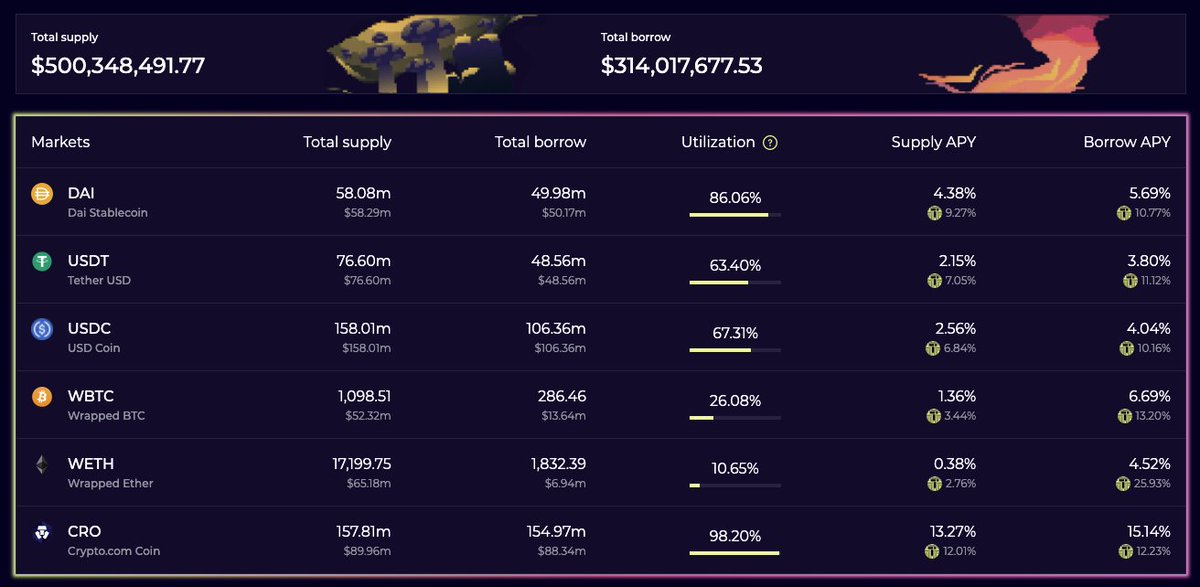Image resolution: width=1200 pixels, height=587 pixels.
Task: Sort by Utilization column header
Action: (718, 142)
